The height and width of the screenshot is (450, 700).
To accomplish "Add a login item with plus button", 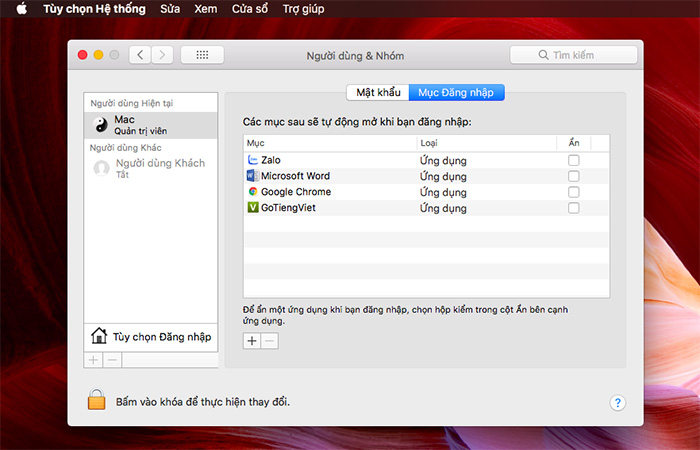I will point(252,341).
